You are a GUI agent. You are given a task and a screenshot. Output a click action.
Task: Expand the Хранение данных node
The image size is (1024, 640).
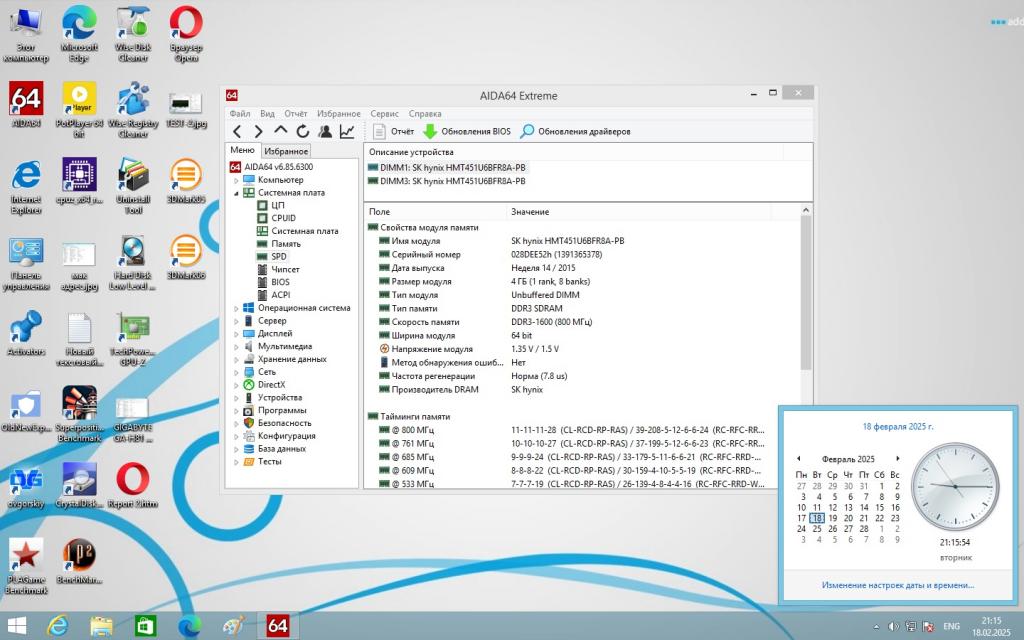coord(236,359)
